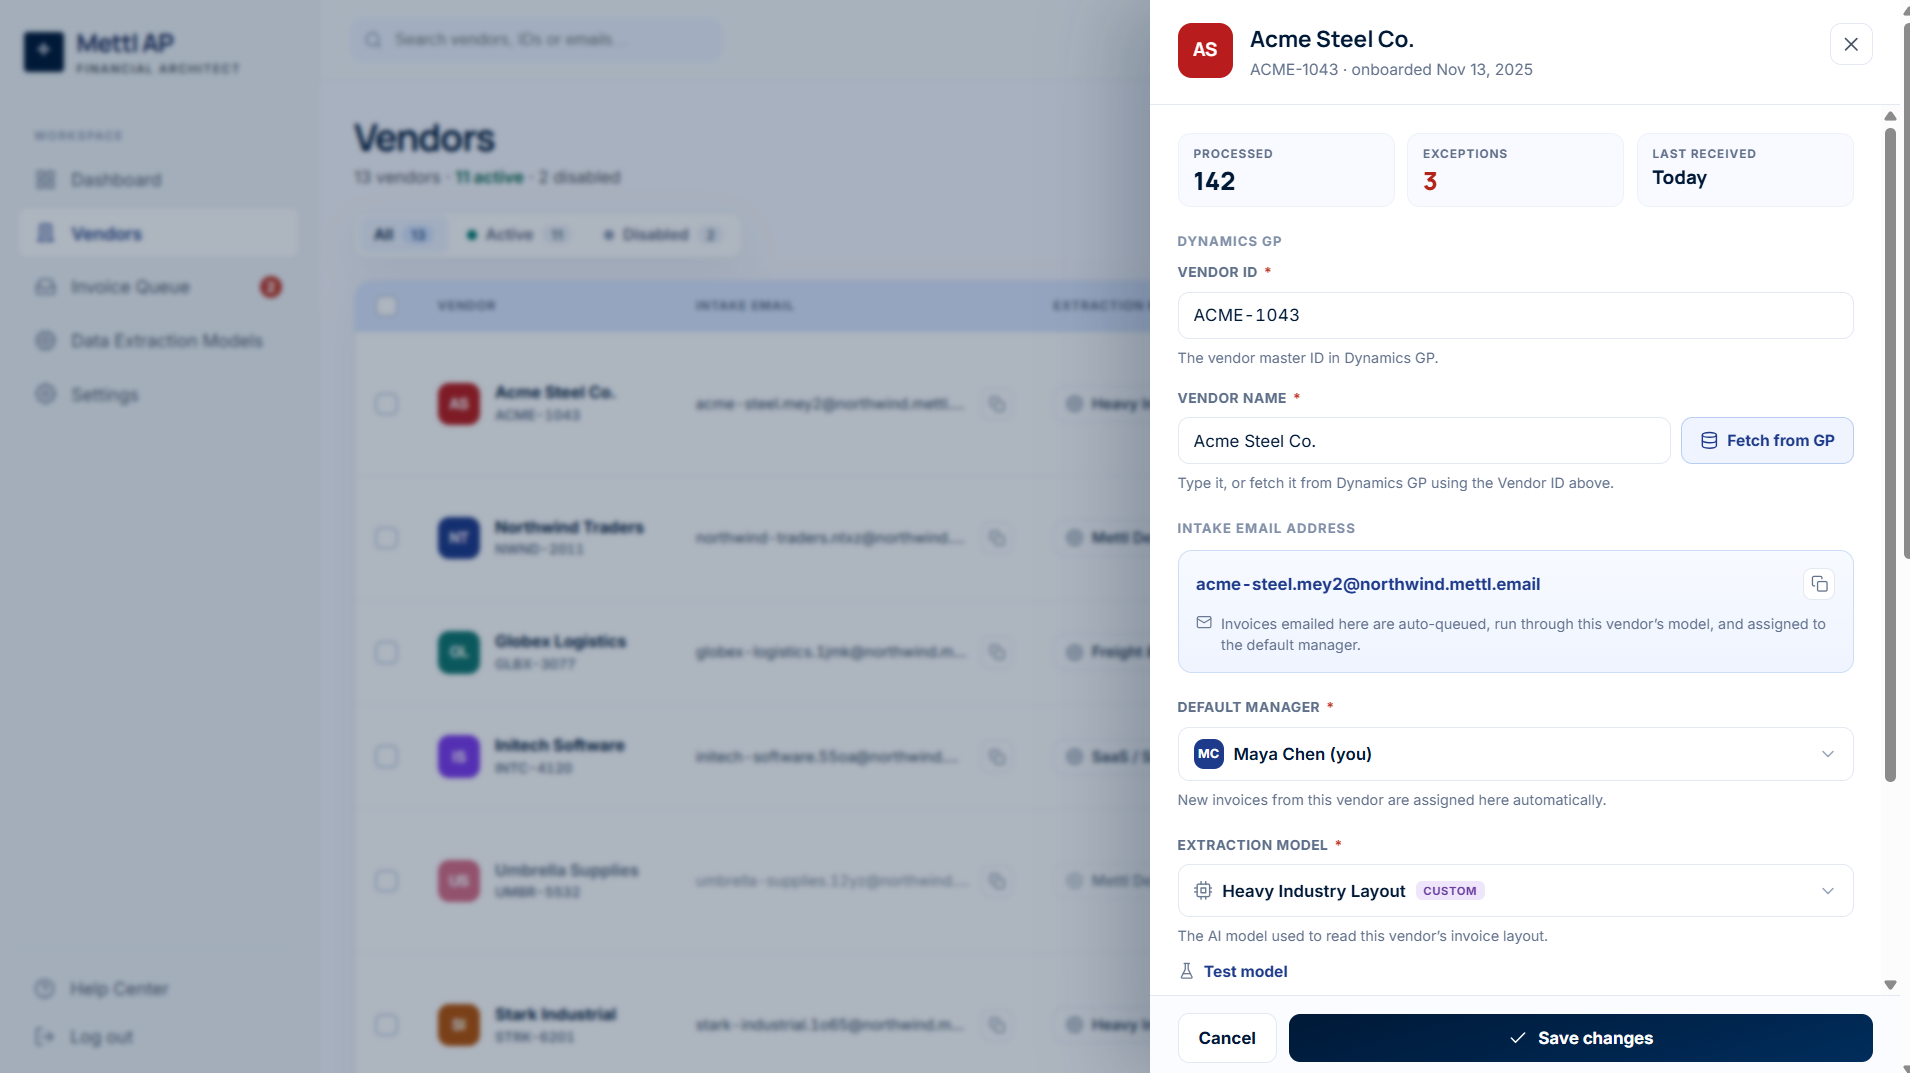The image size is (1910, 1073).
Task: Click the search magnifier icon
Action: (x=373, y=40)
